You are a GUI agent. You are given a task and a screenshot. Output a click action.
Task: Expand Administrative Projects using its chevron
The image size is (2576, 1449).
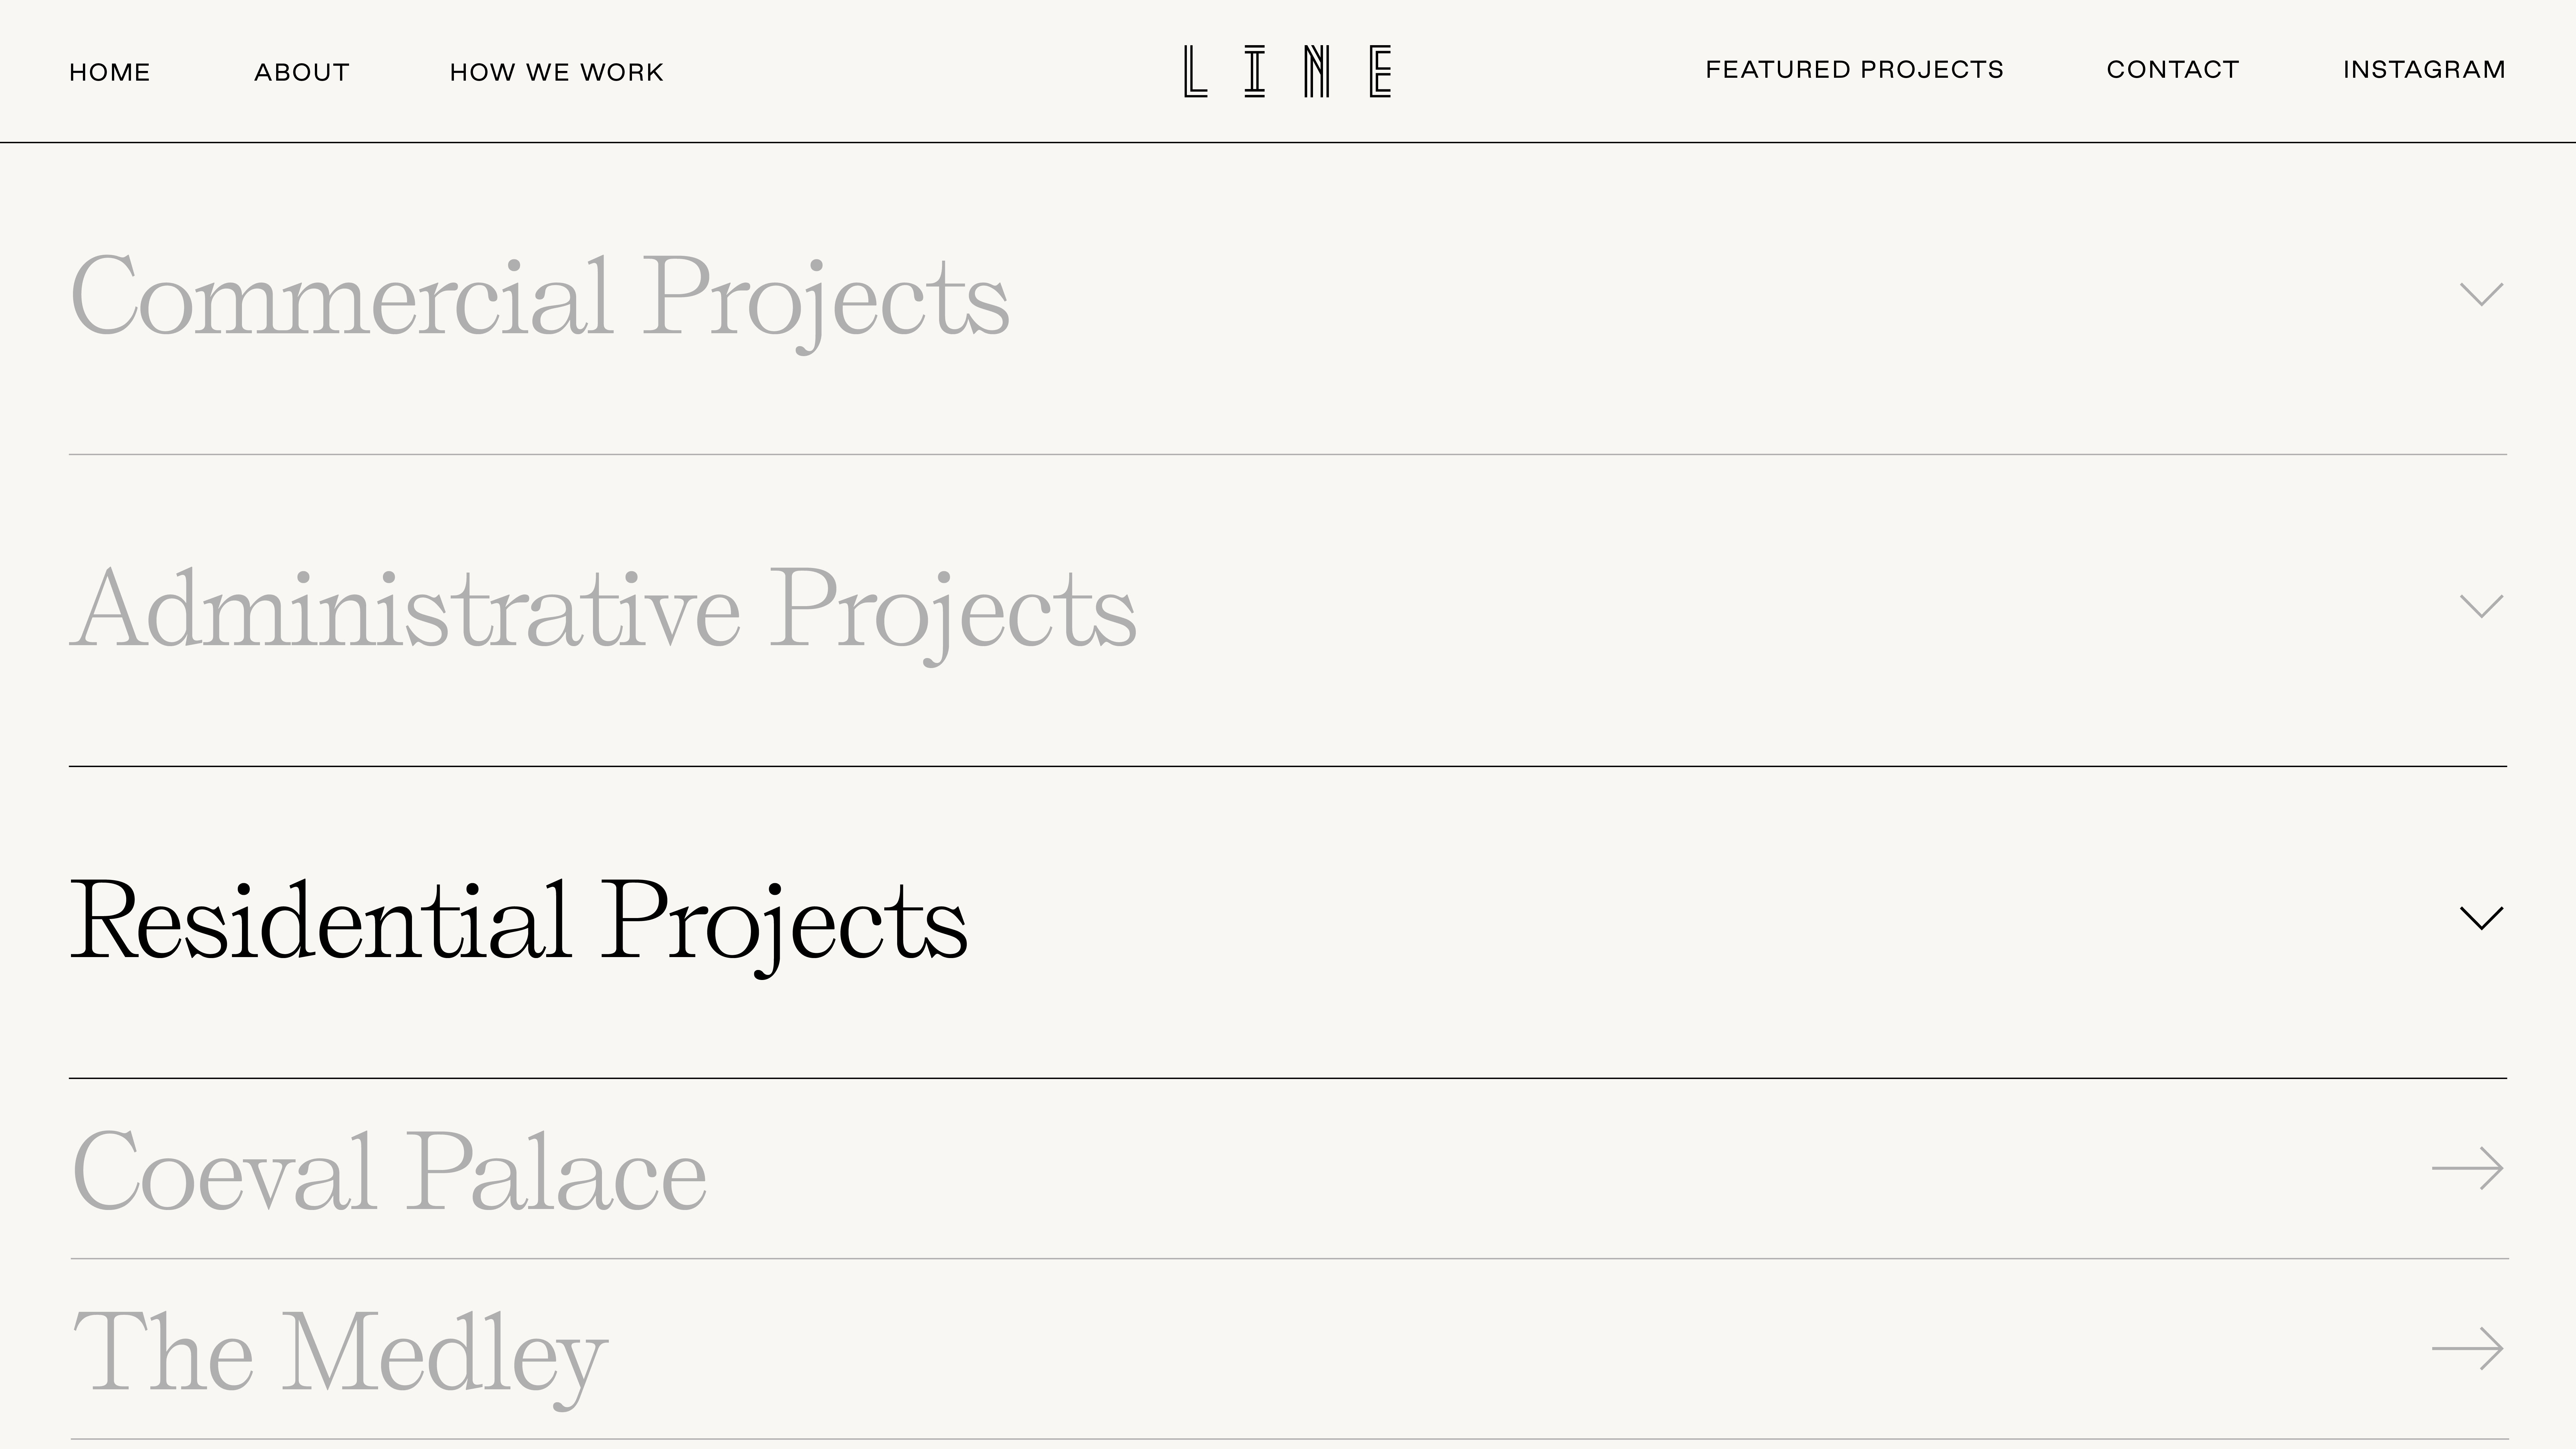[x=2481, y=606]
